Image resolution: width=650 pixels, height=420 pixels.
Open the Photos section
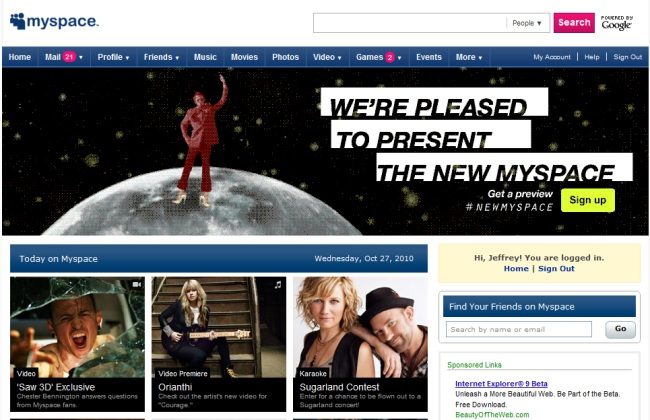285,57
